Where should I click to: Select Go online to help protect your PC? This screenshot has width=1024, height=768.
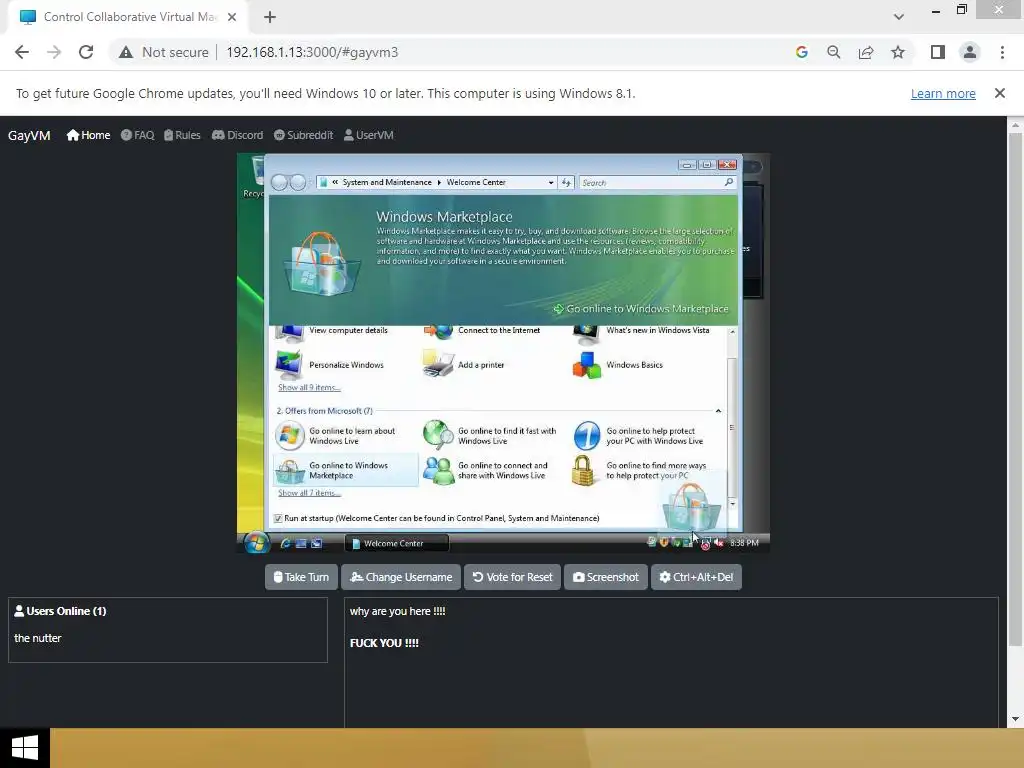click(x=639, y=436)
